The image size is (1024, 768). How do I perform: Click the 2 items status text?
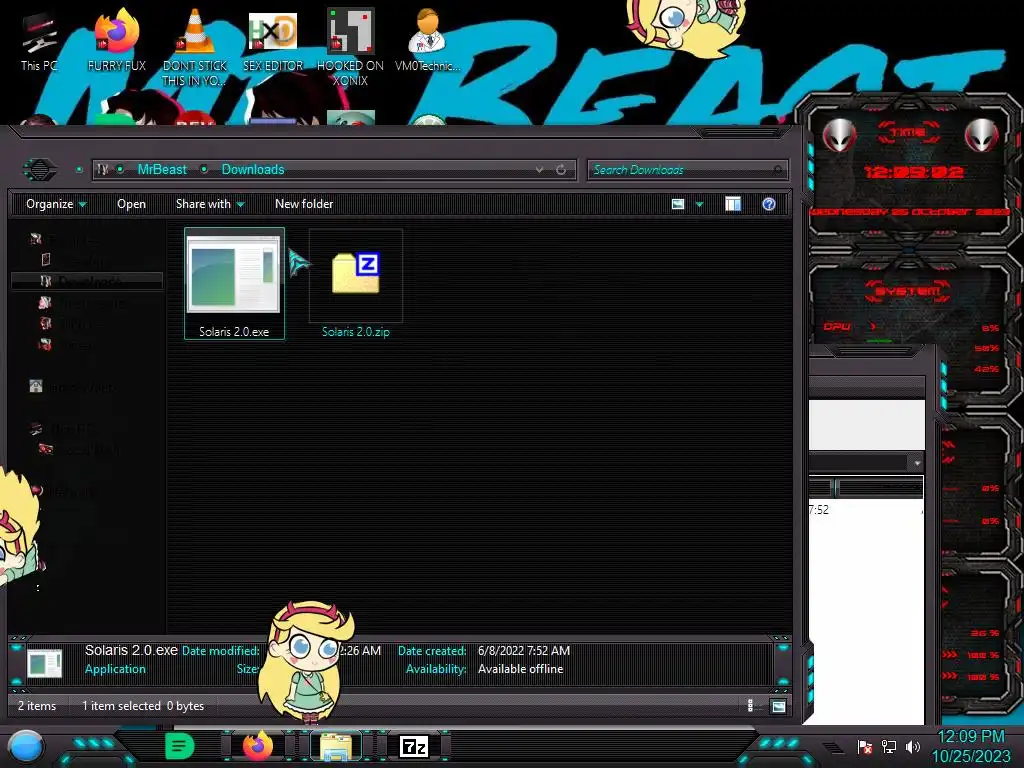tap(37, 706)
